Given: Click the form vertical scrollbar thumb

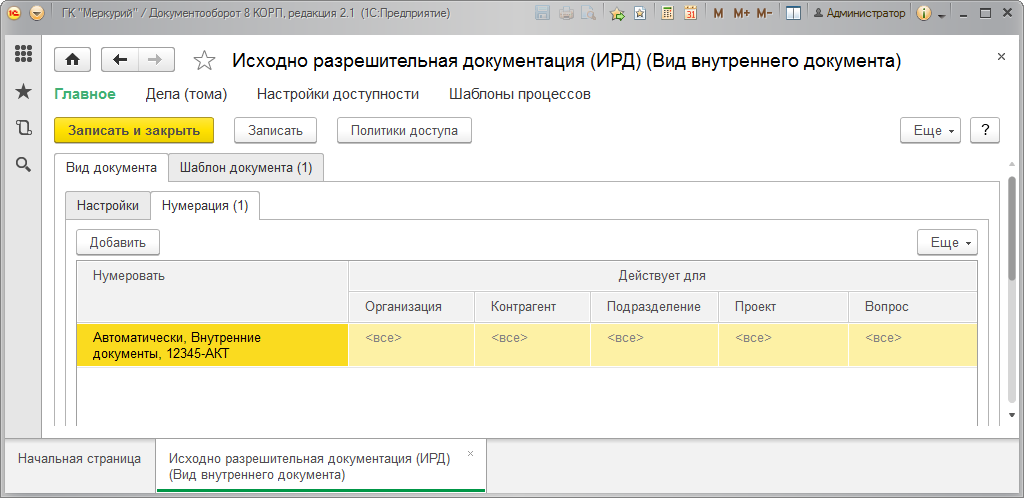Looking at the screenshot, I should (x=1012, y=228).
